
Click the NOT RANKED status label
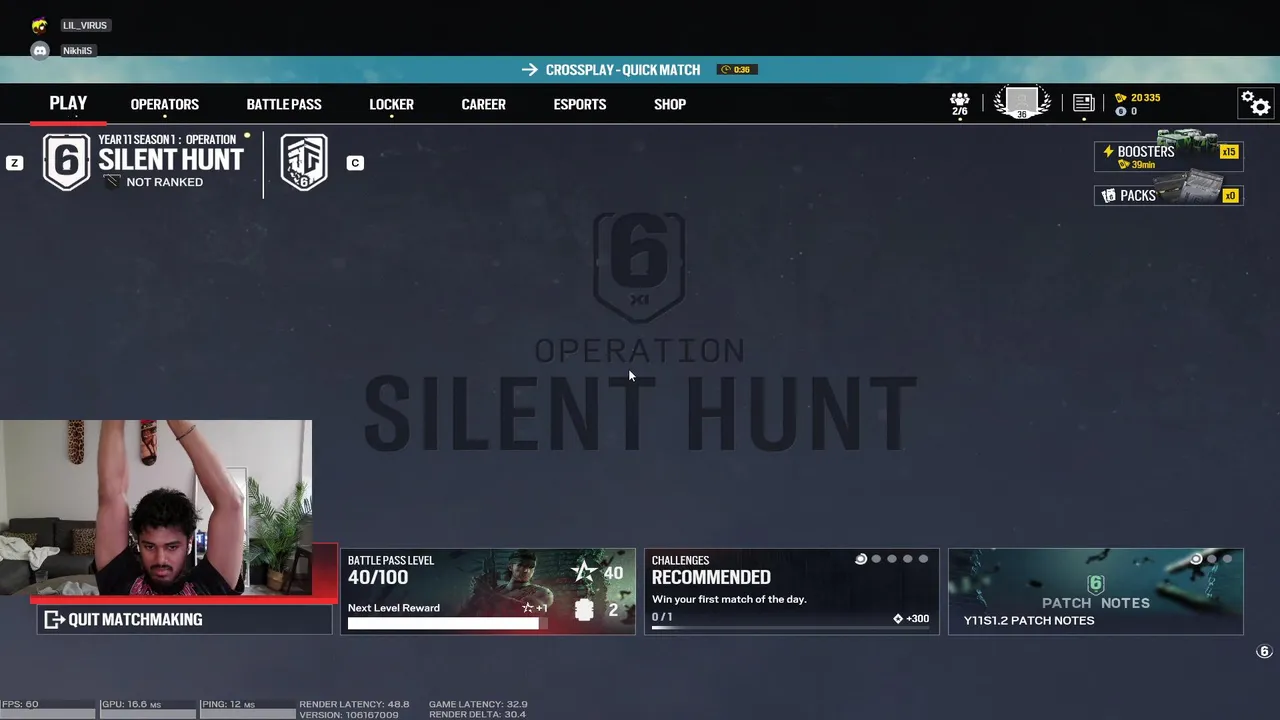coord(165,182)
